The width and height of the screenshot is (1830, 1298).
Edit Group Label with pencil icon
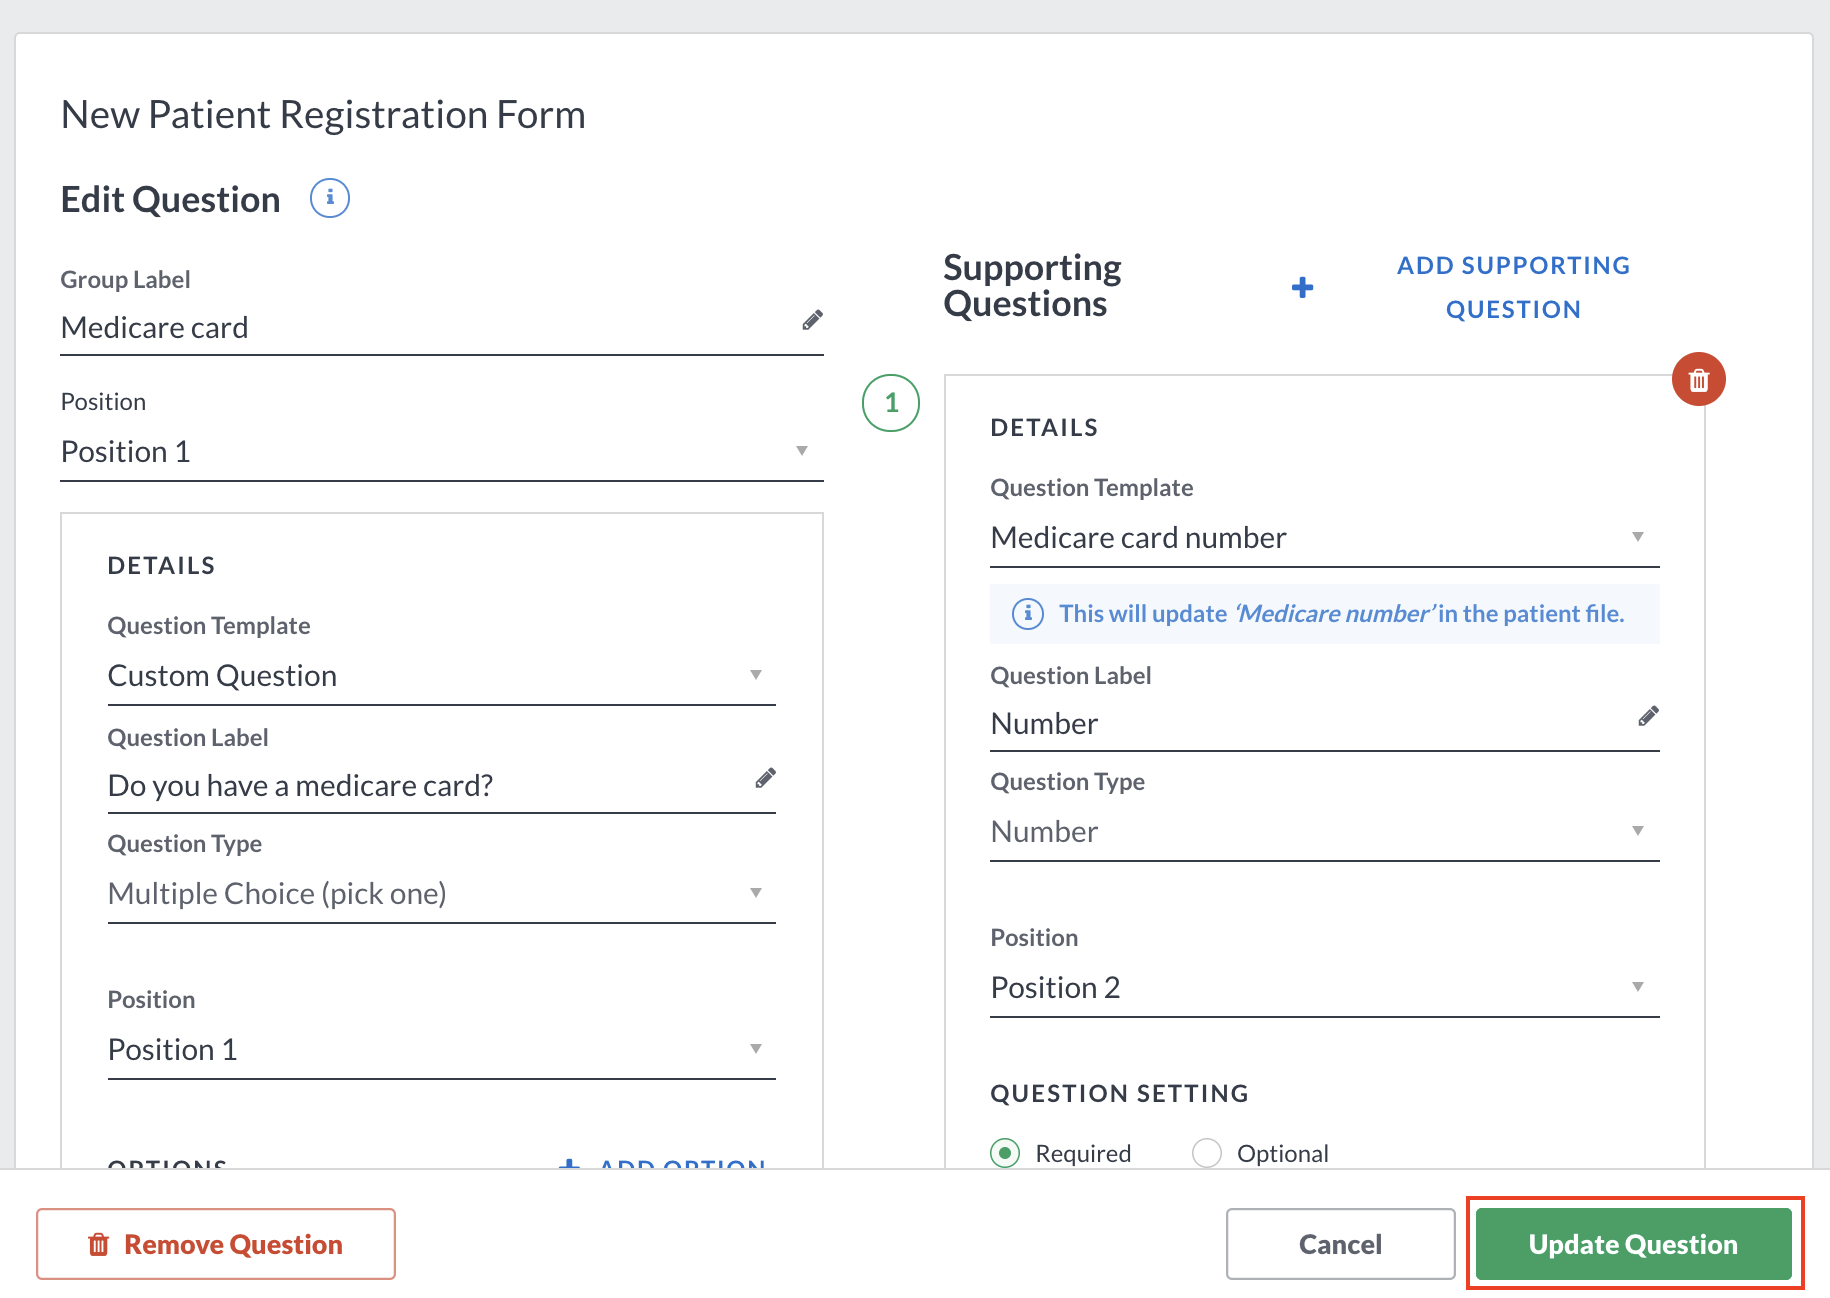[x=812, y=320]
